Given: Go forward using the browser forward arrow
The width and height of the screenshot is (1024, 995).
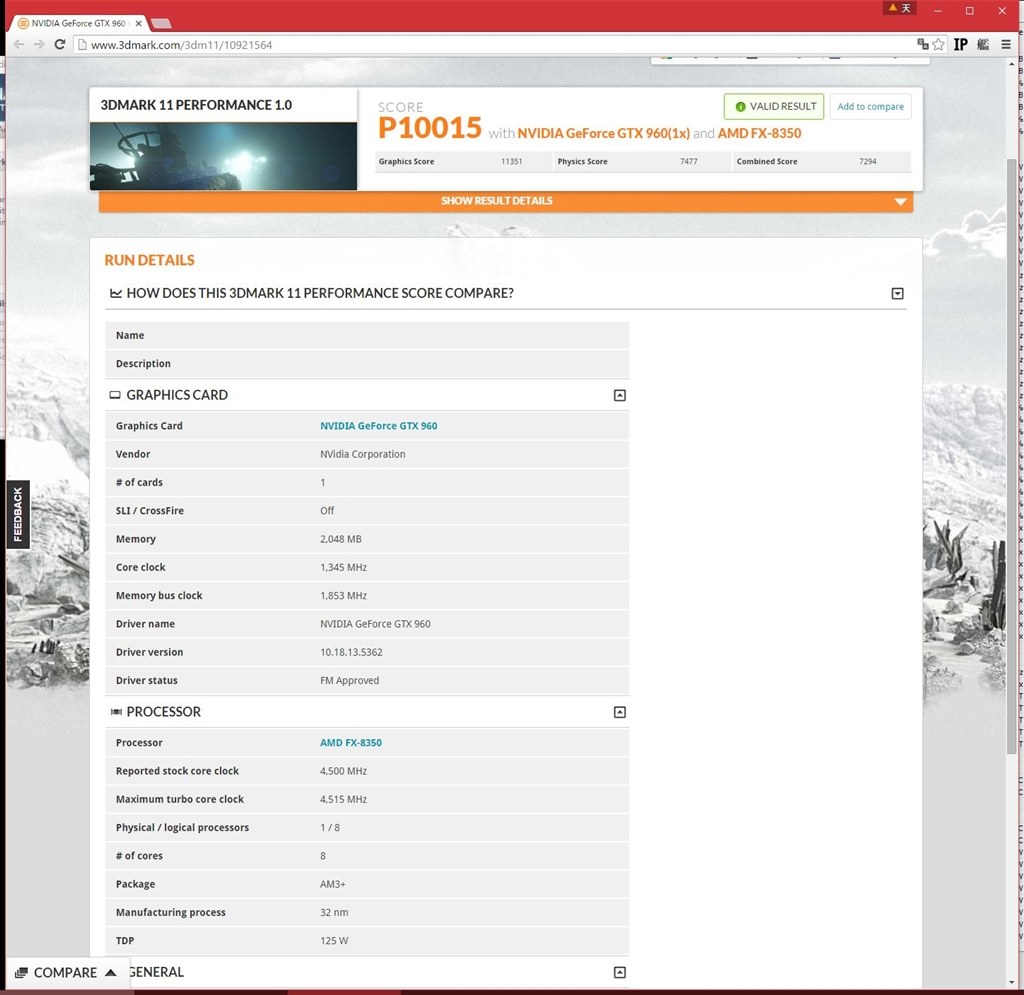Looking at the screenshot, I should (39, 44).
